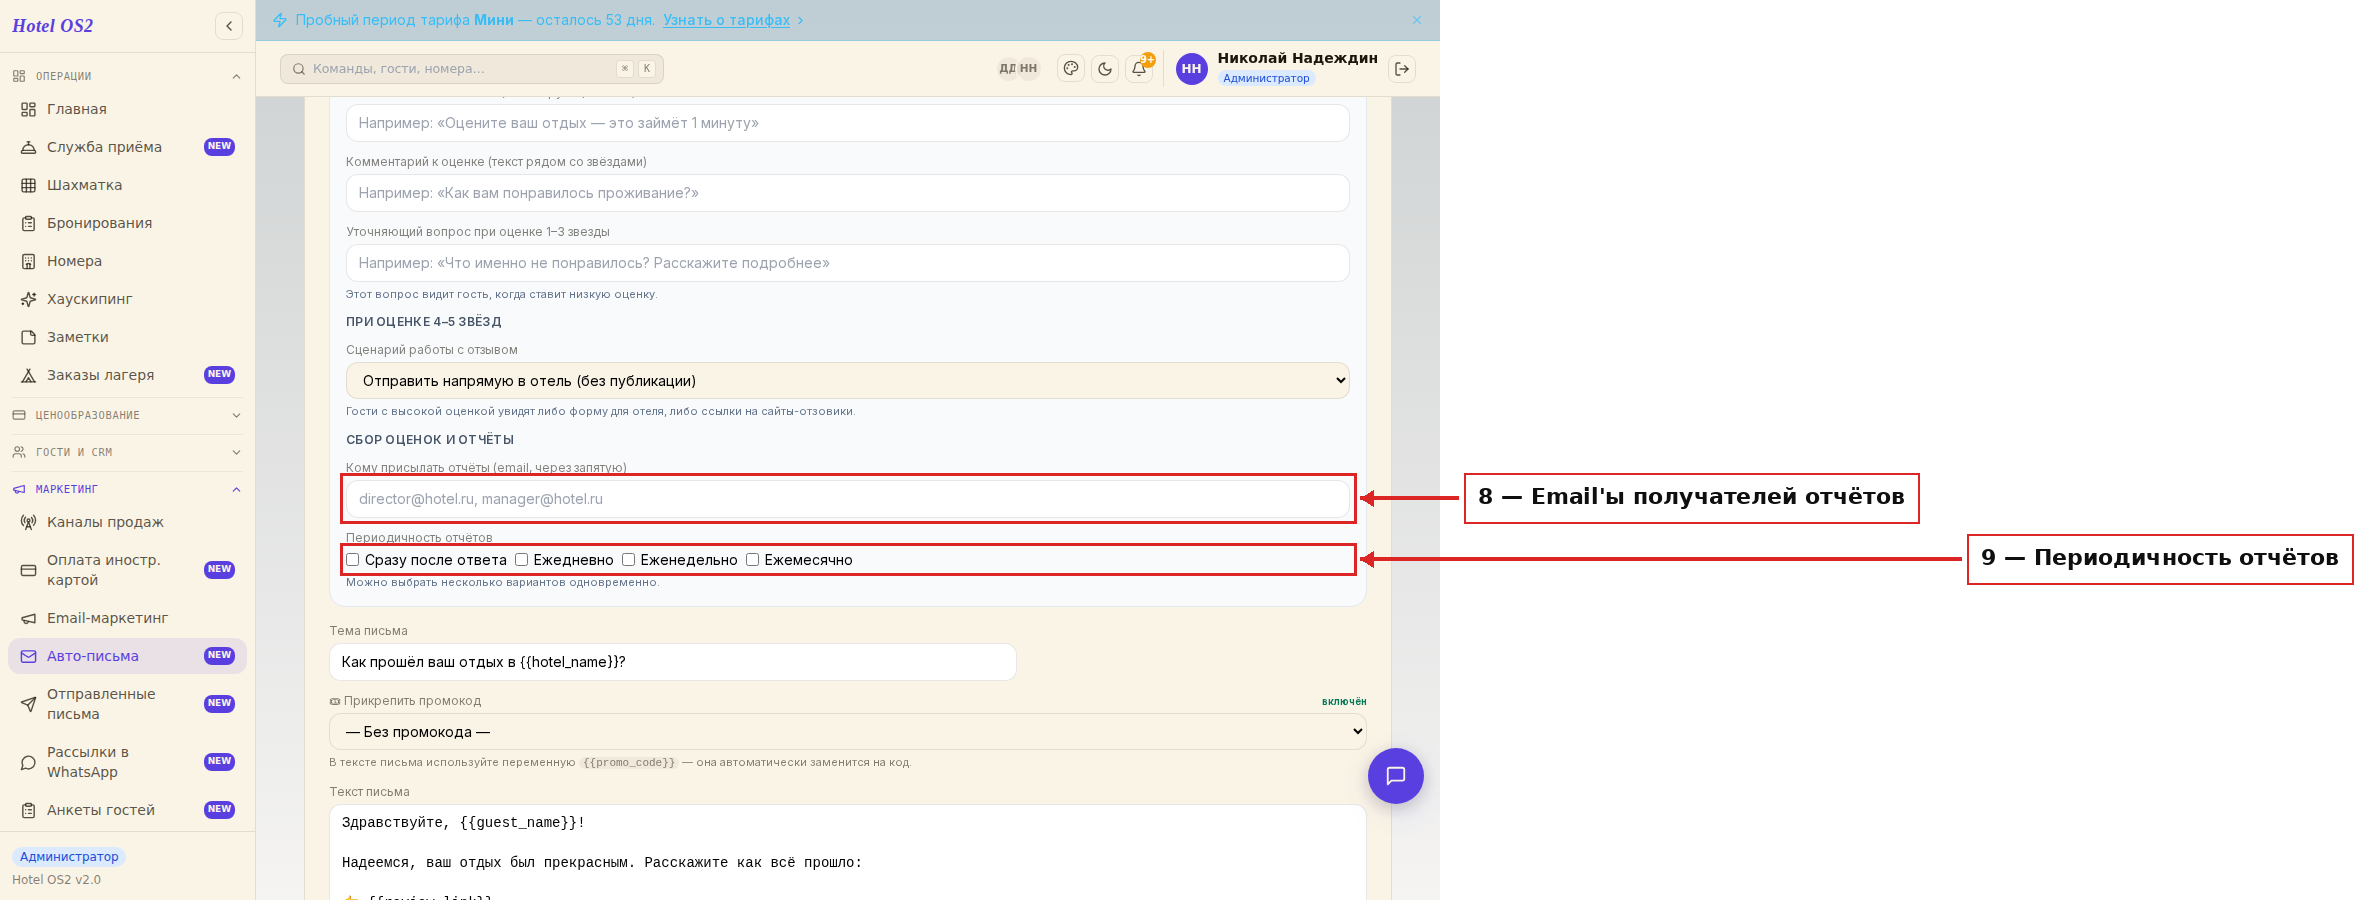Check Еженедельно report frequency
Viewport: 2377px width, 900px height.
click(628, 560)
